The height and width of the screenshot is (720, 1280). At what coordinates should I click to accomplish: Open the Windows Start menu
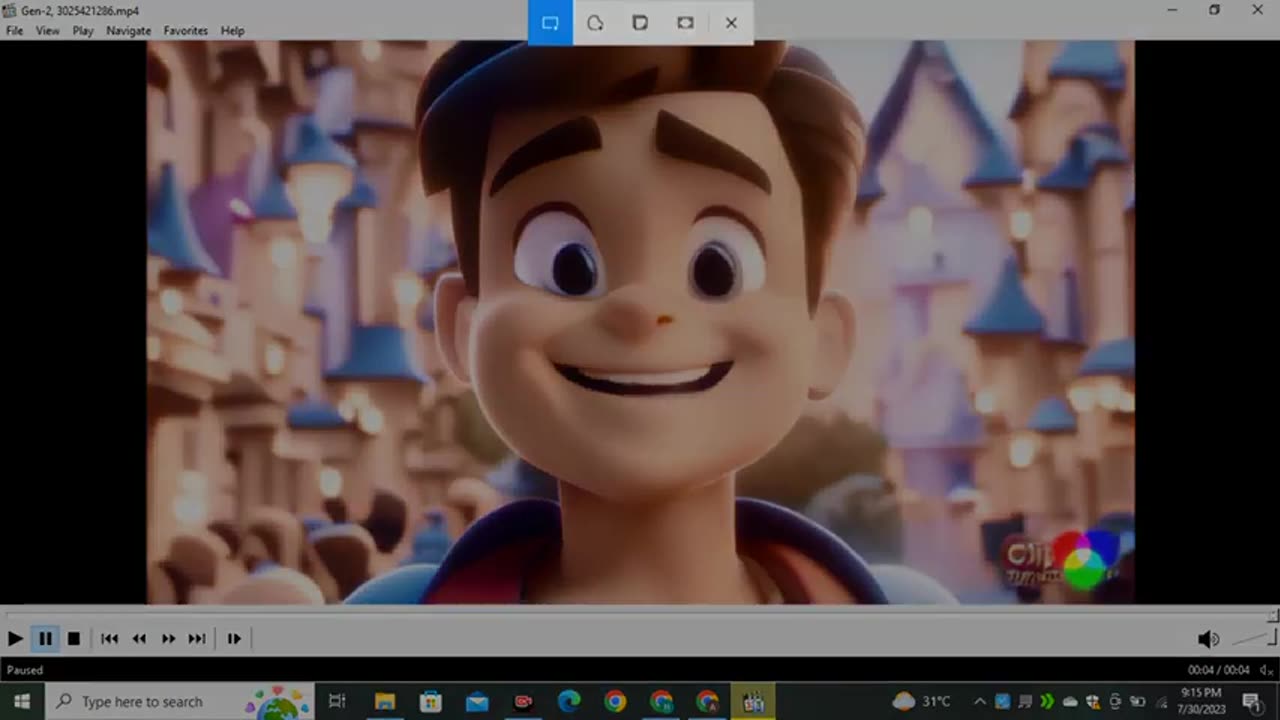click(22, 701)
